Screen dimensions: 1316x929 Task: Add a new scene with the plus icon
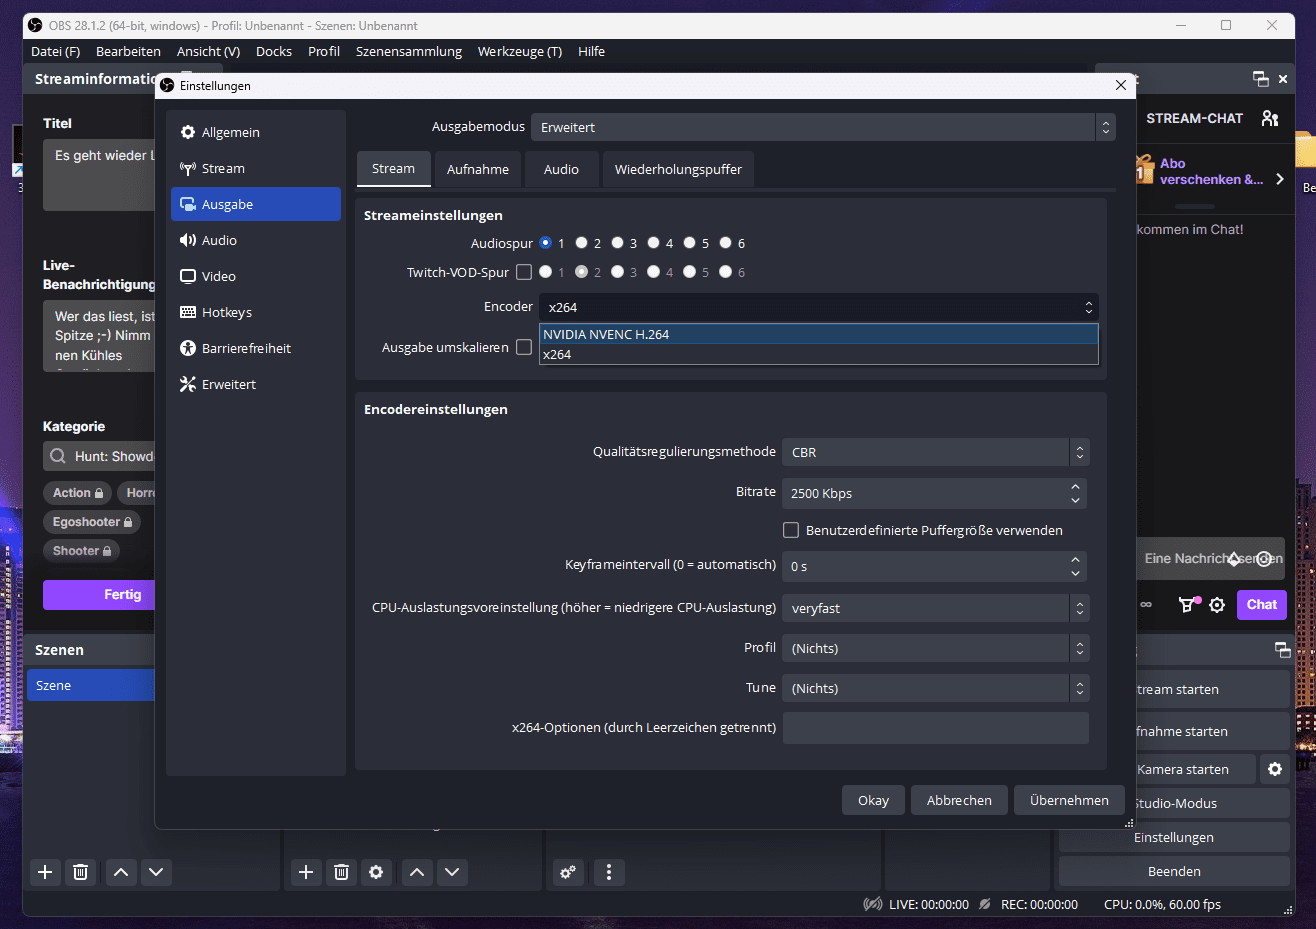(x=45, y=872)
